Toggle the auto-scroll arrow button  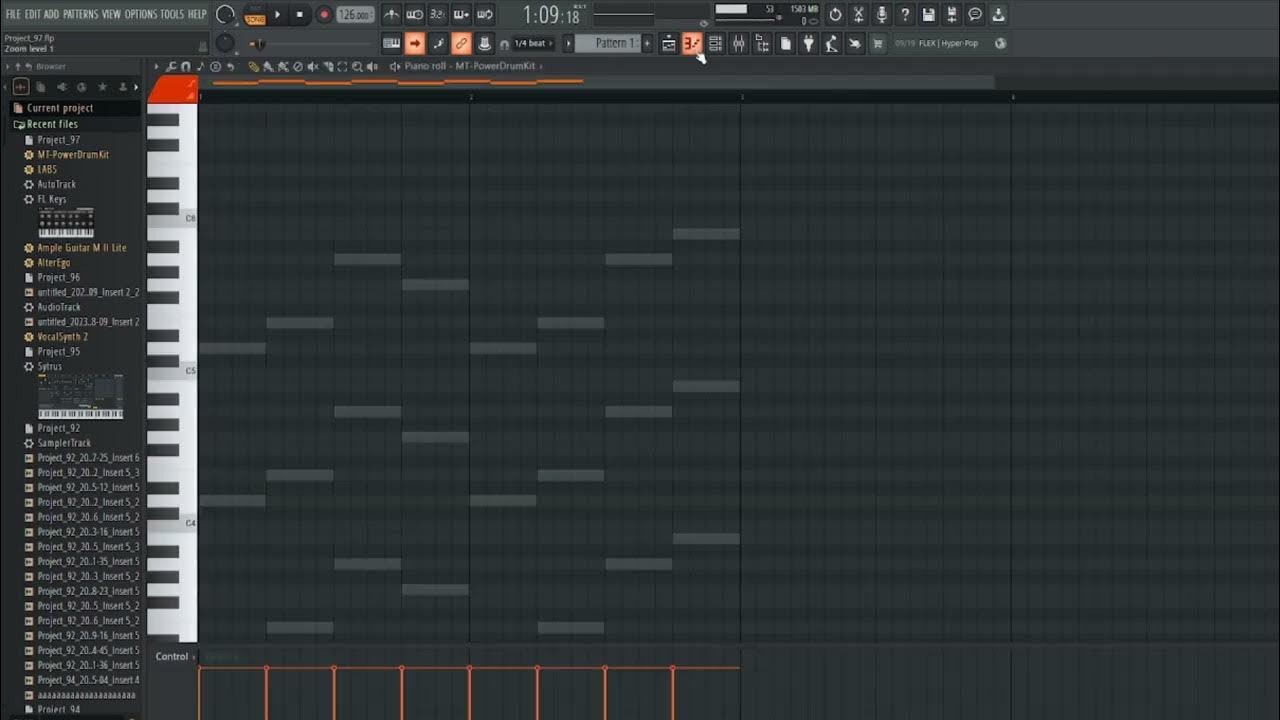pyautogui.click(x=415, y=43)
